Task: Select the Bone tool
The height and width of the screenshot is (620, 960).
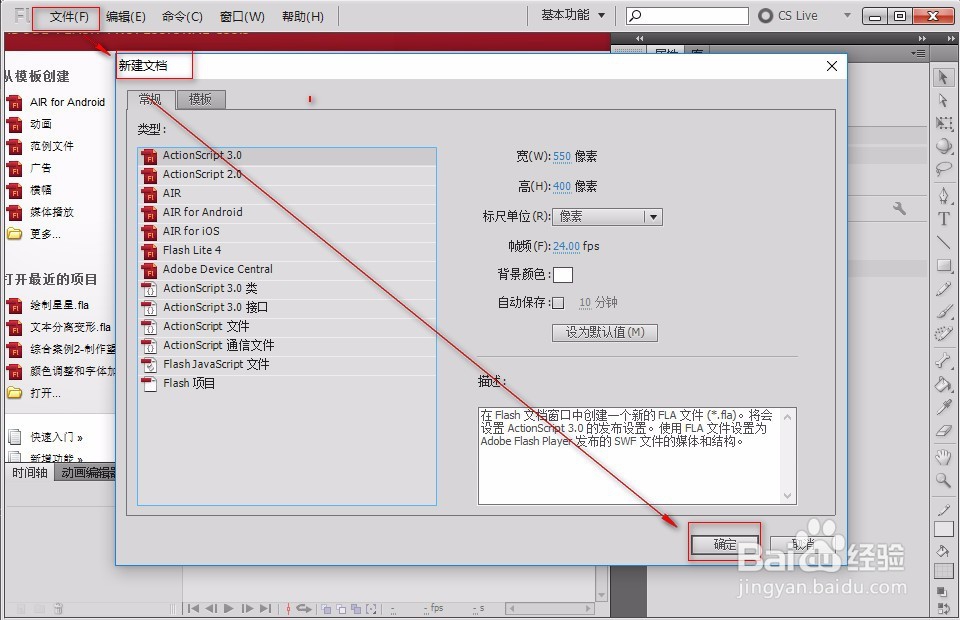Action: click(943, 360)
